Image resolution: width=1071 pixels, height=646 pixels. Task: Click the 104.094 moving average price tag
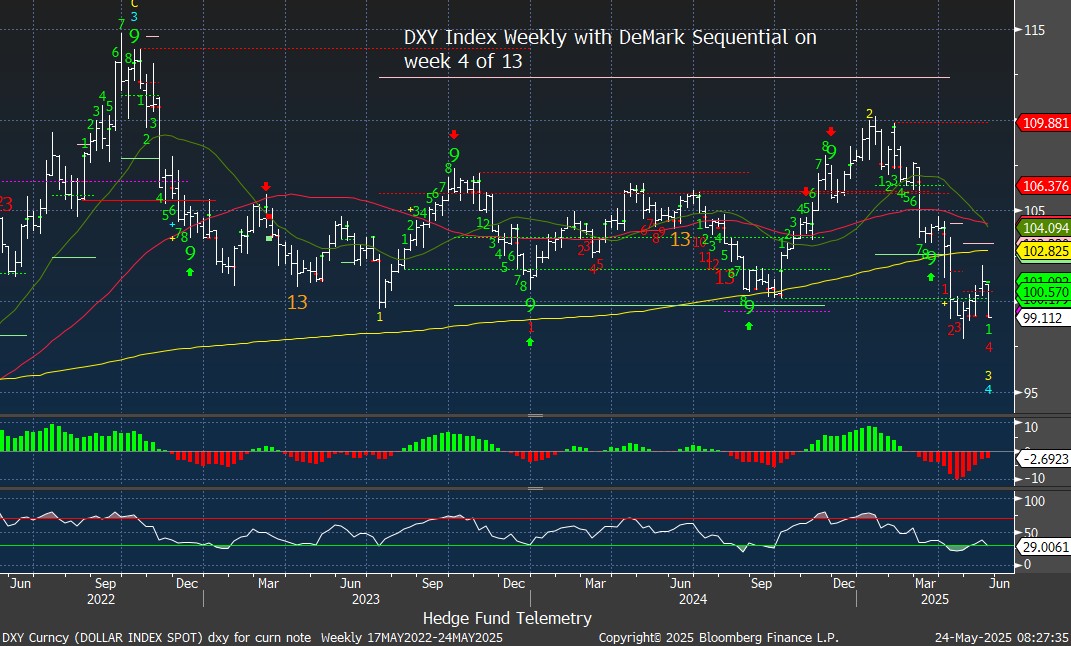[x=1044, y=229]
